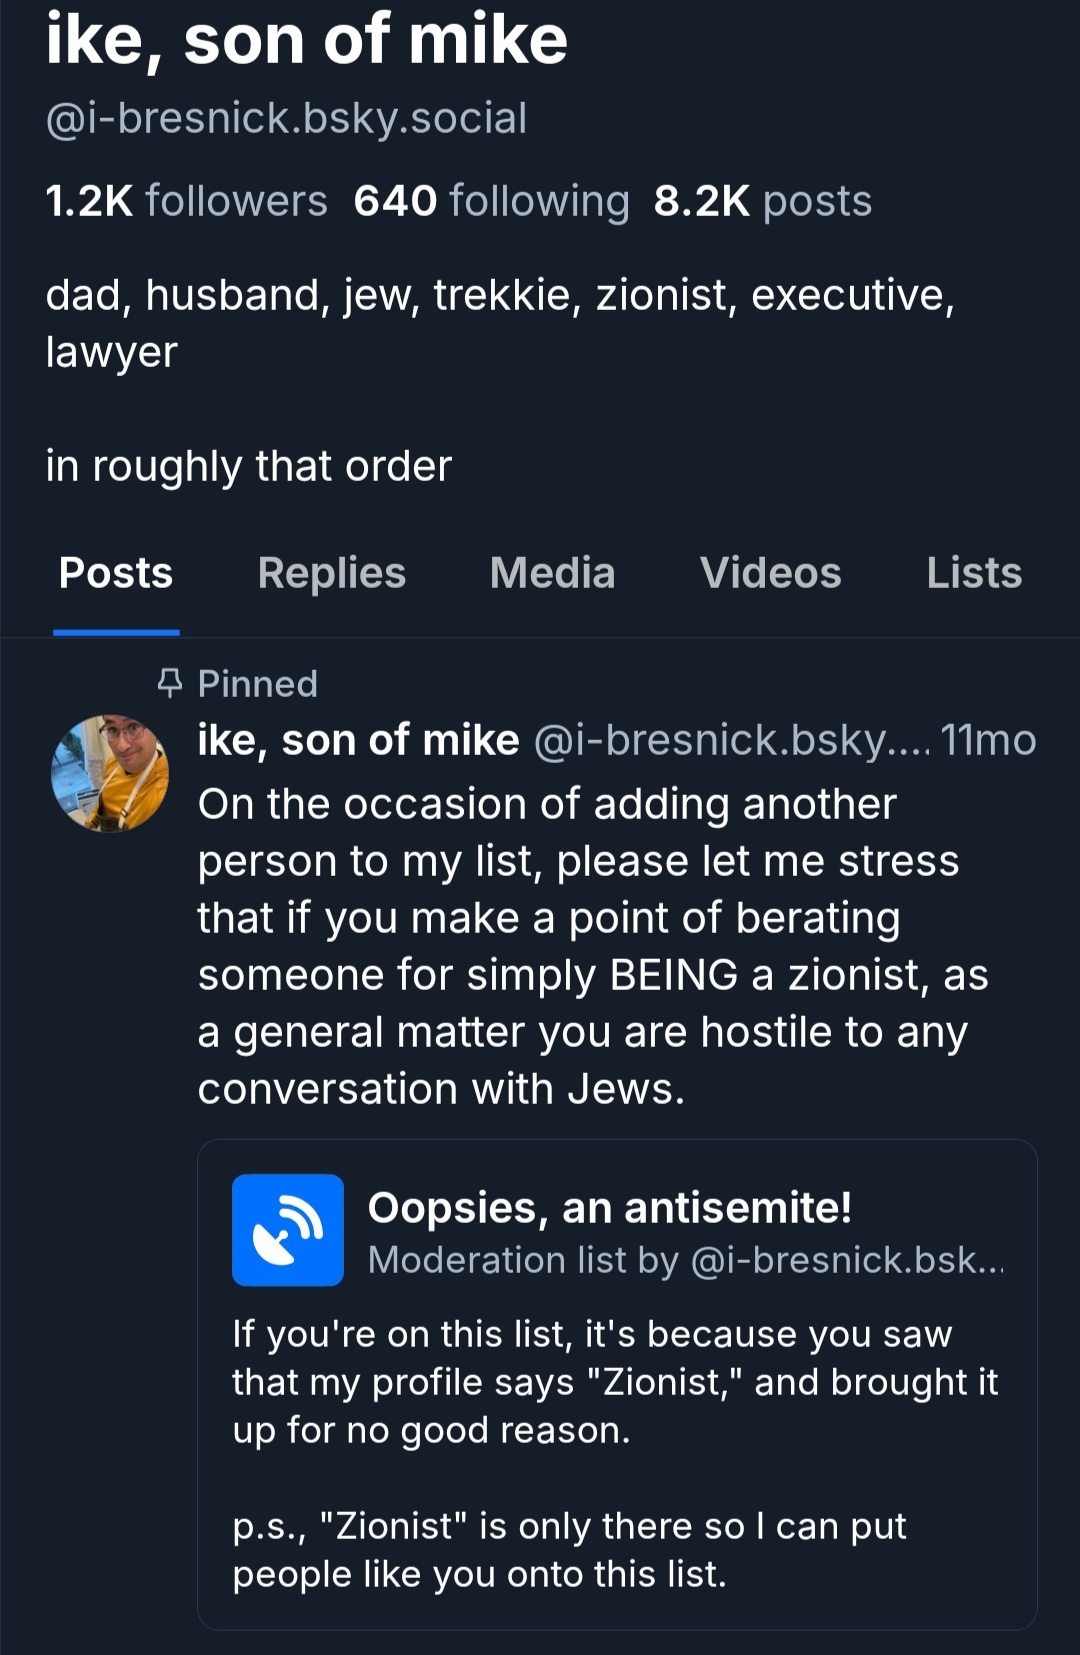Screen dimensions: 1080x1655
Task: Switch to the Replies tab
Action: 331,573
